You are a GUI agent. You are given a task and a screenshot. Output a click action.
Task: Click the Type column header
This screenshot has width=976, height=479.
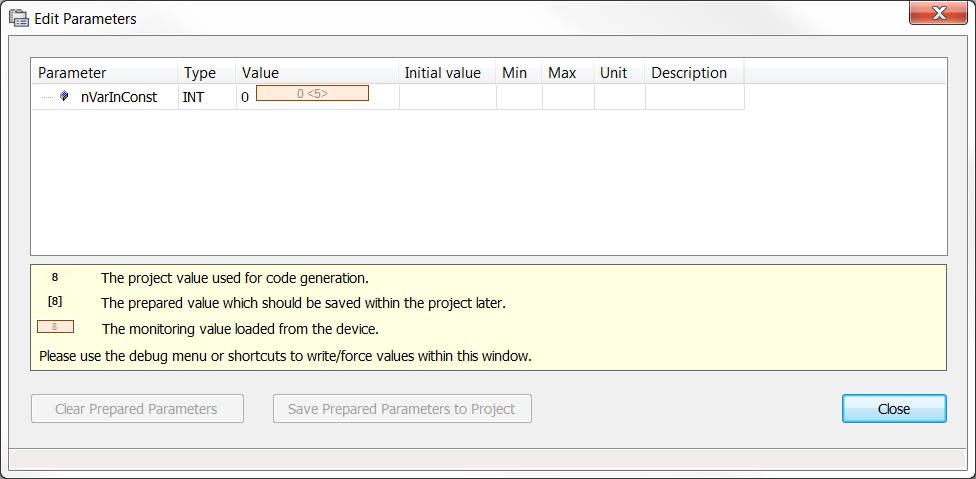pos(207,73)
